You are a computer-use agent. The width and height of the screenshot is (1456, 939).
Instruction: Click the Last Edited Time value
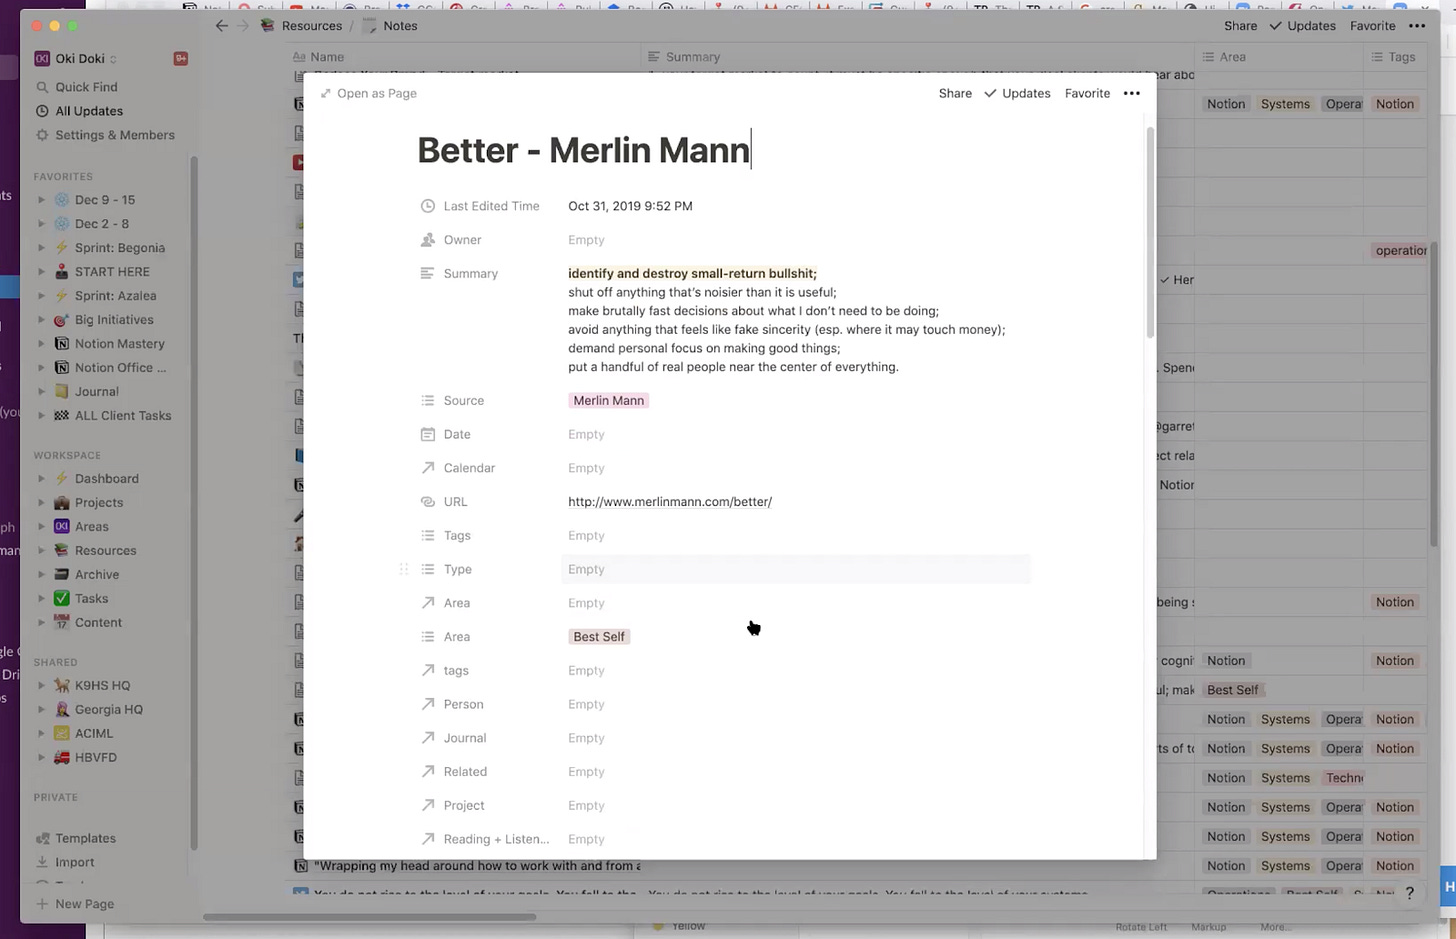click(630, 206)
